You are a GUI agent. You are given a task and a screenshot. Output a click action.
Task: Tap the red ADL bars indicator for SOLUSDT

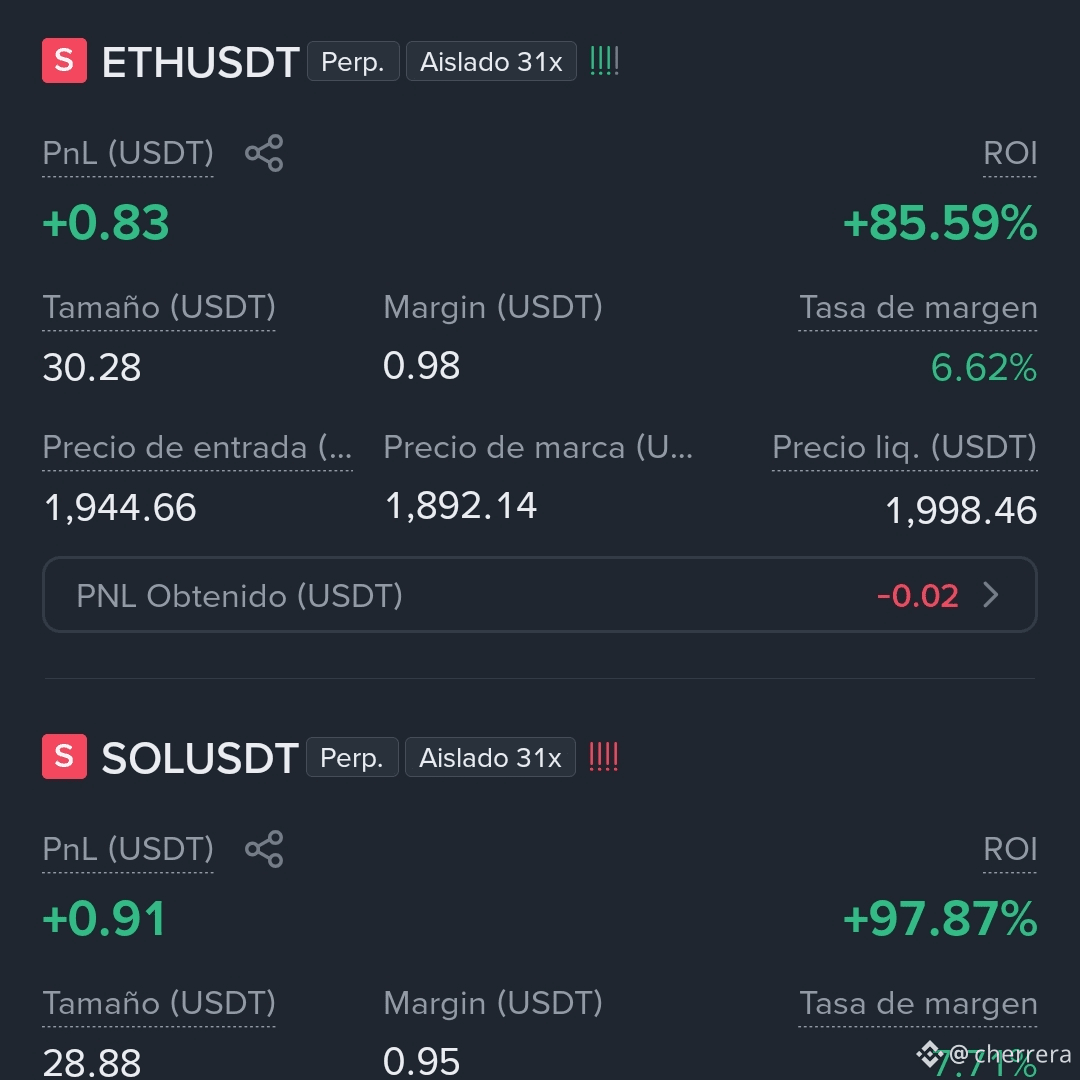tap(603, 757)
